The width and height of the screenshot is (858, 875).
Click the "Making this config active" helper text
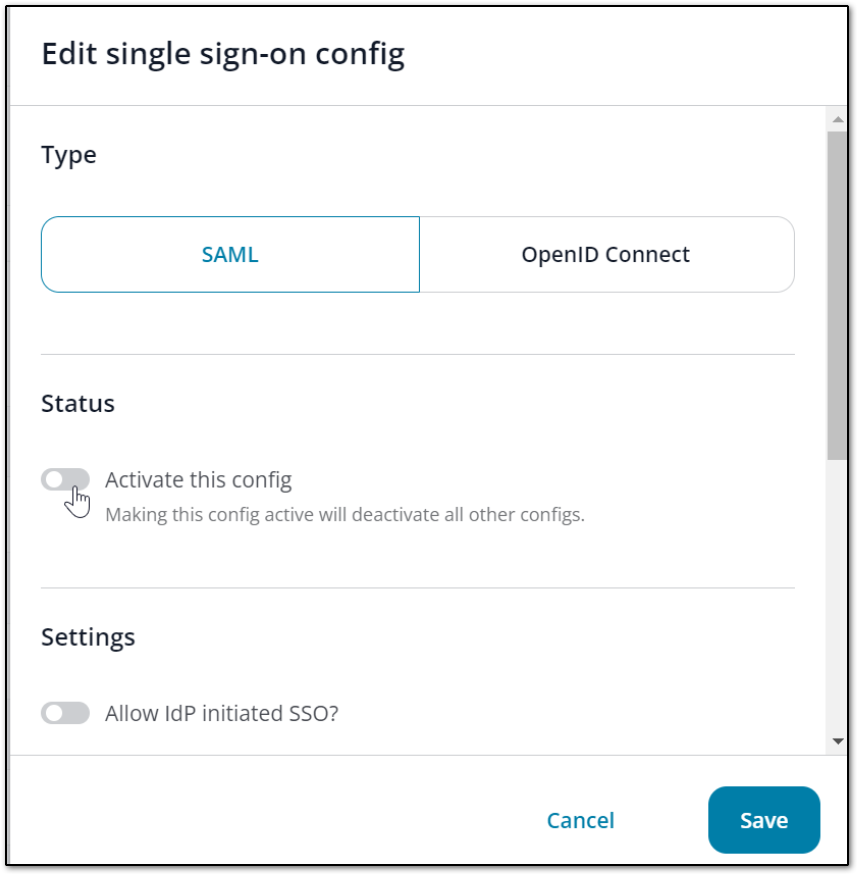click(x=344, y=516)
